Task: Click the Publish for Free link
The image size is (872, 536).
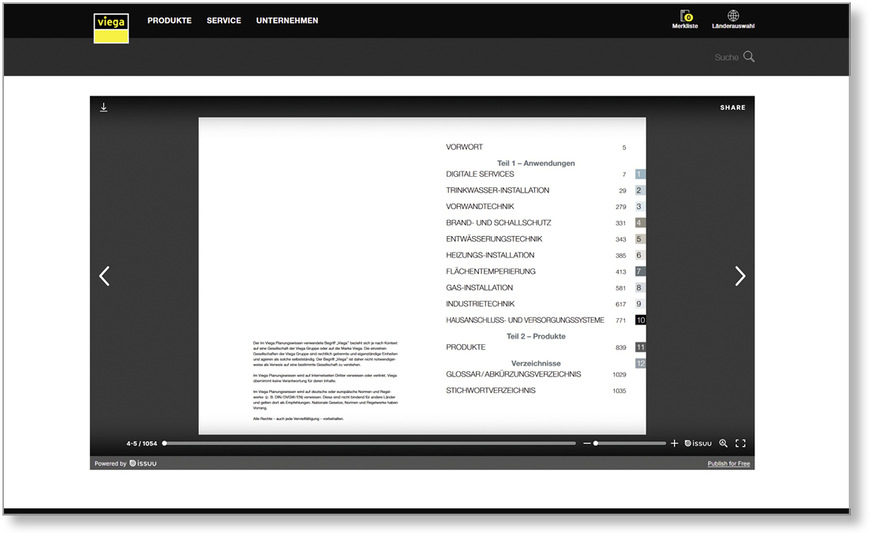Action: tap(728, 464)
